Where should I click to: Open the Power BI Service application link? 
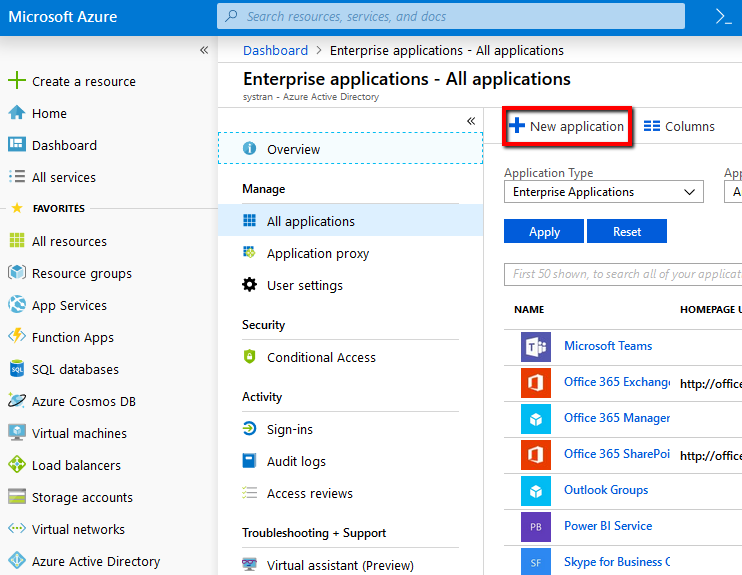(x=608, y=526)
